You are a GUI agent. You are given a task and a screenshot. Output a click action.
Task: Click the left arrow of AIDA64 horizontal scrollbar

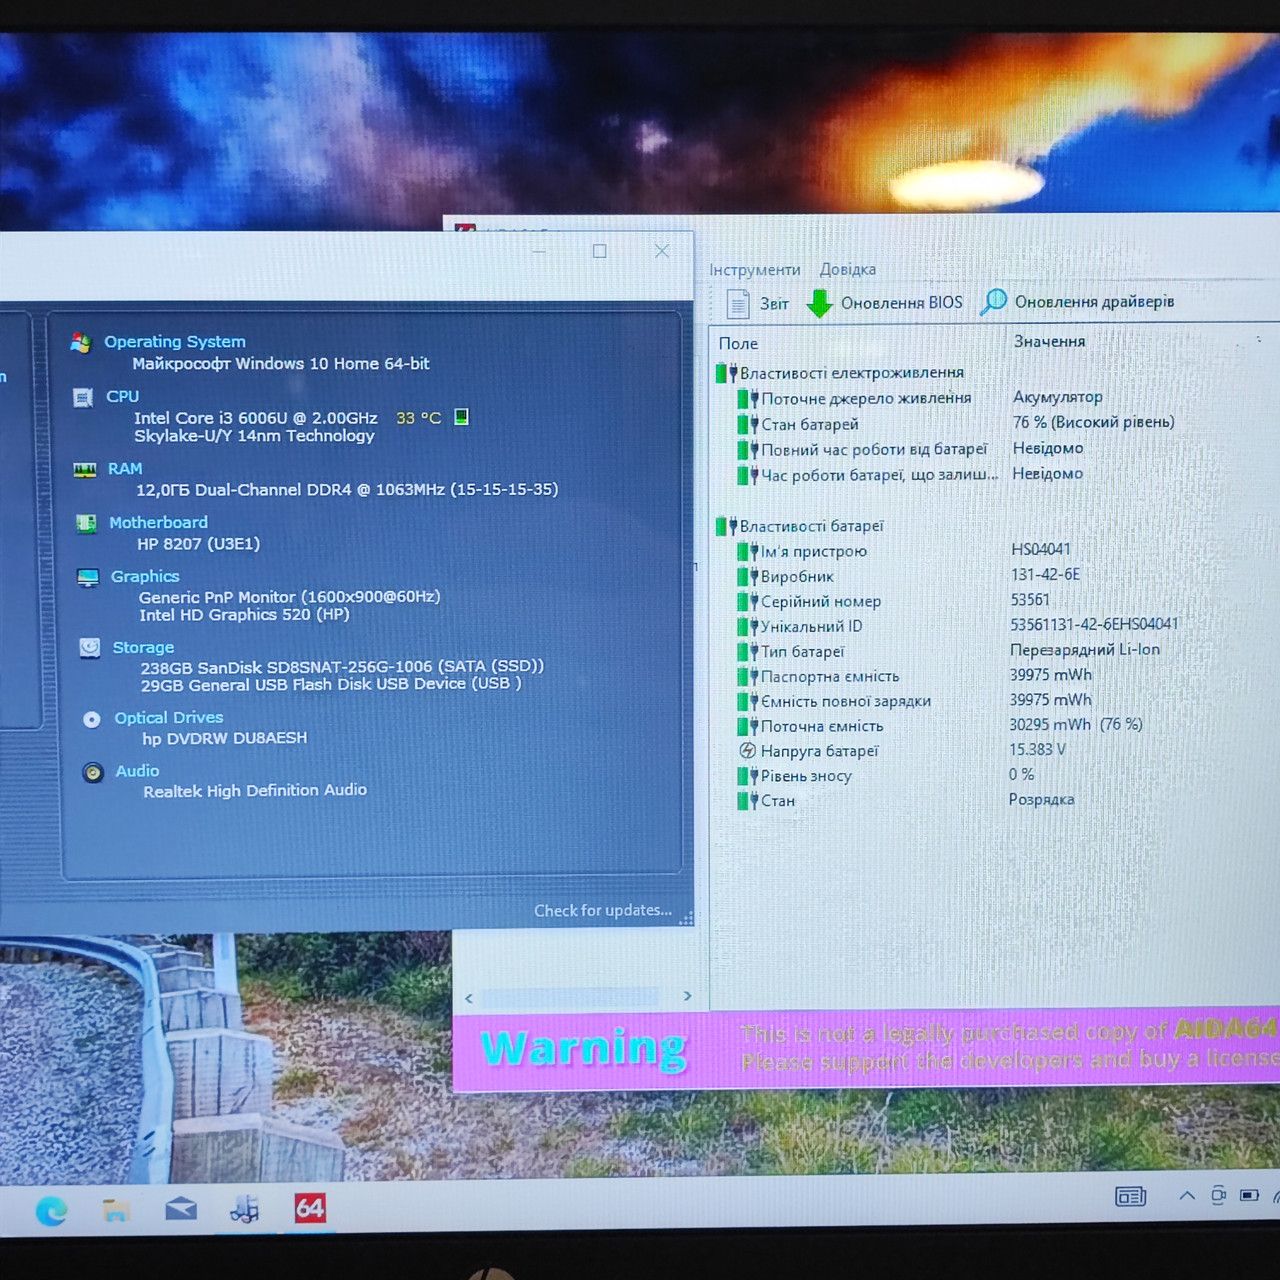[469, 998]
